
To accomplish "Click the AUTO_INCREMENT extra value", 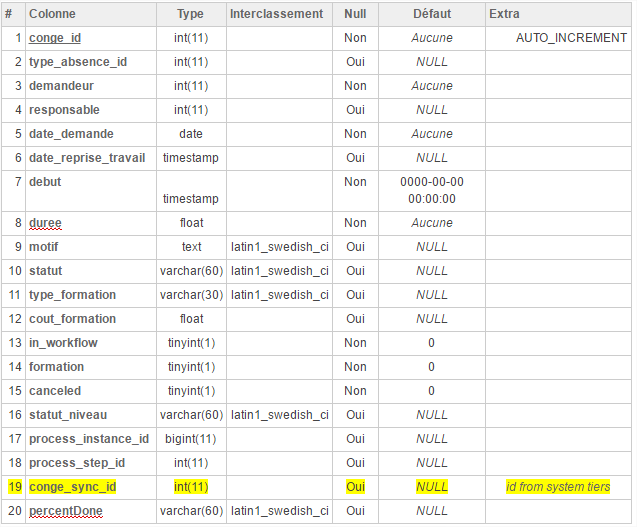I will coord(571,38).
